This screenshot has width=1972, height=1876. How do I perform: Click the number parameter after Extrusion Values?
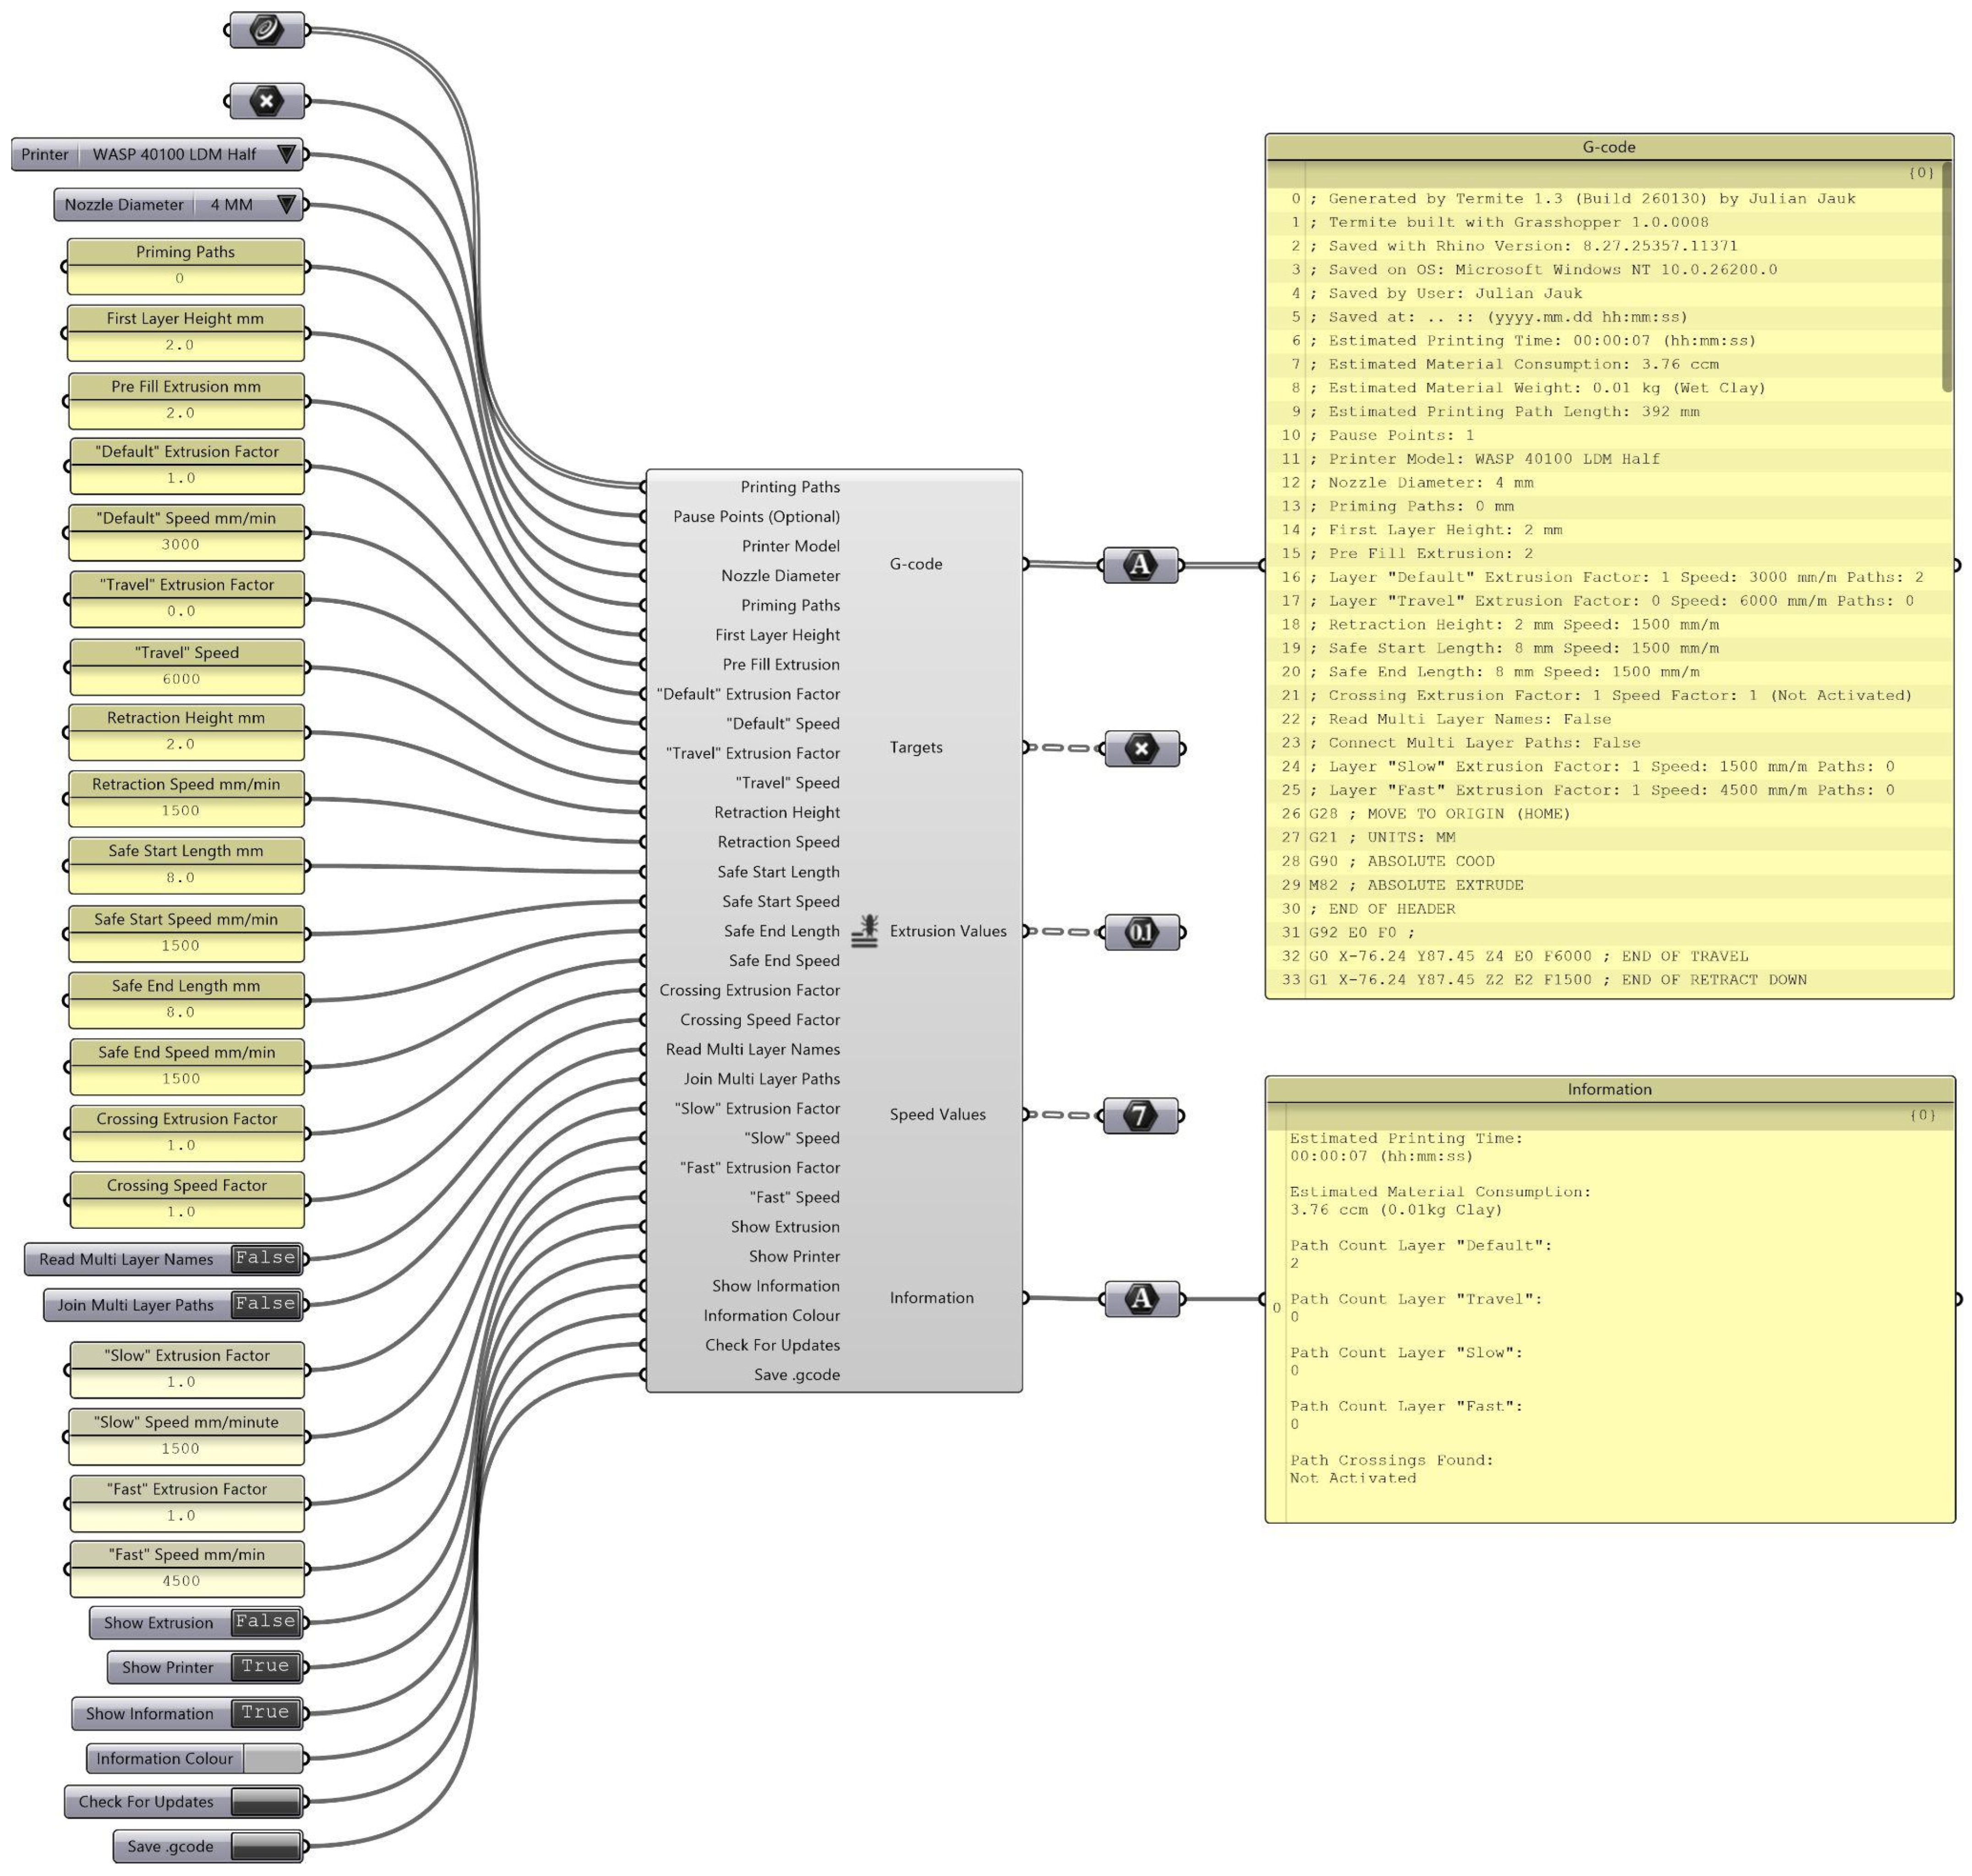click(x=1142, y=932)
